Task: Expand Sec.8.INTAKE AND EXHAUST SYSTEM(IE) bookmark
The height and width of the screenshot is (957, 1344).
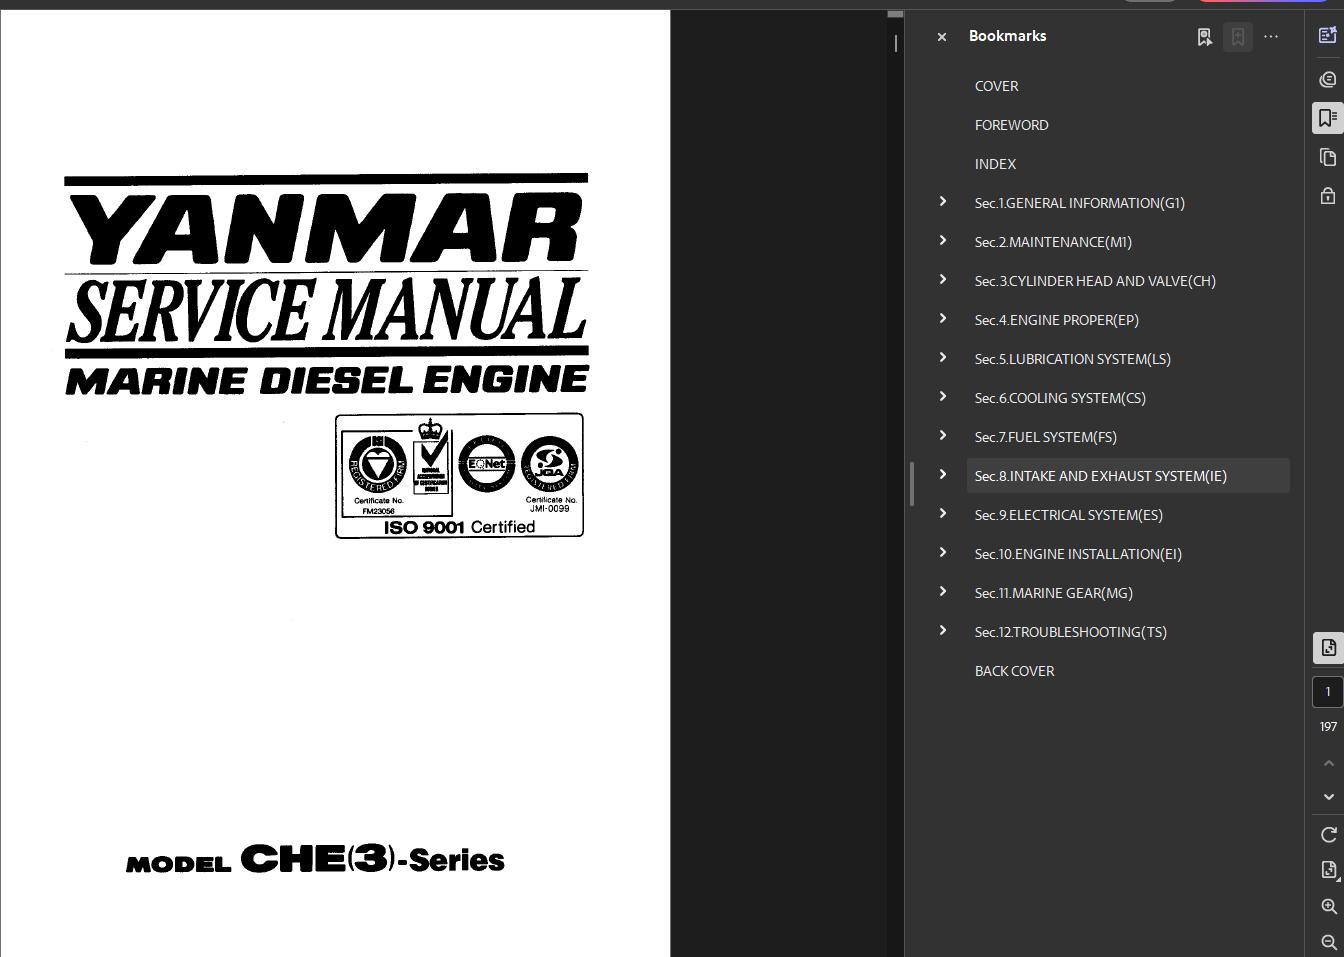Action: 943,475
